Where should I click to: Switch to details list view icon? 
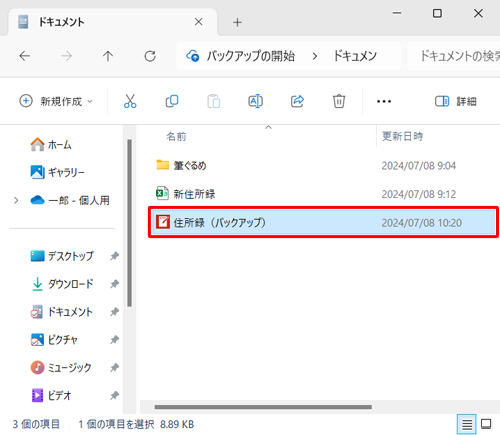(467, 424)
